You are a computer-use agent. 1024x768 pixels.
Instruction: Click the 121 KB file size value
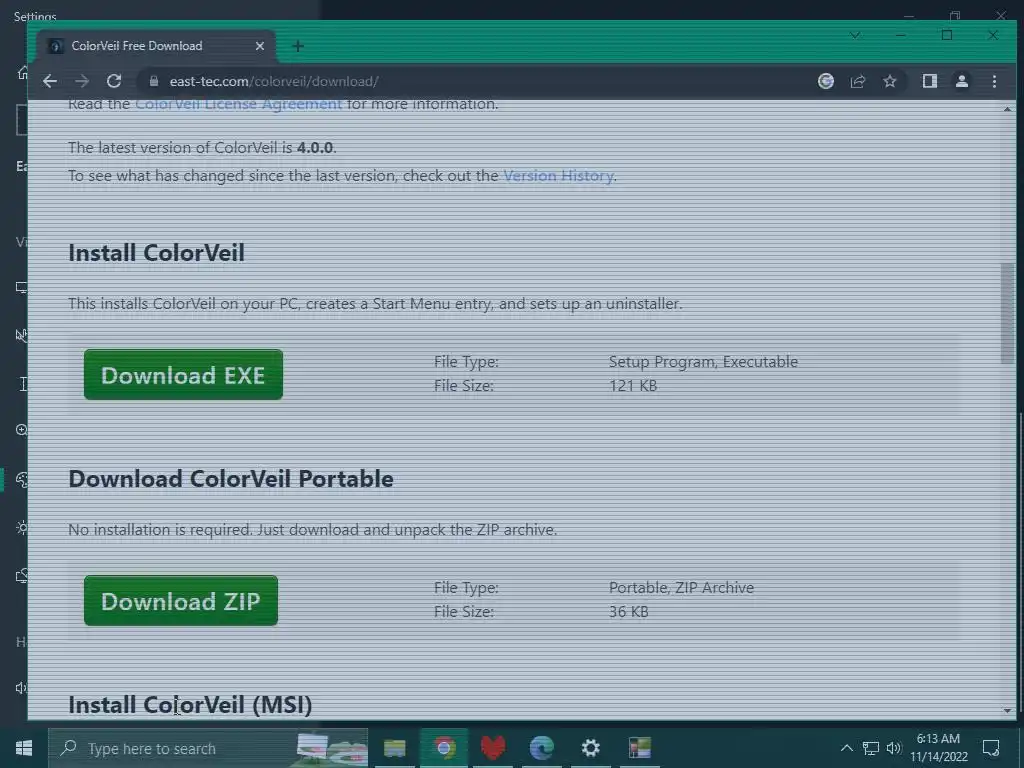point(633,386)
